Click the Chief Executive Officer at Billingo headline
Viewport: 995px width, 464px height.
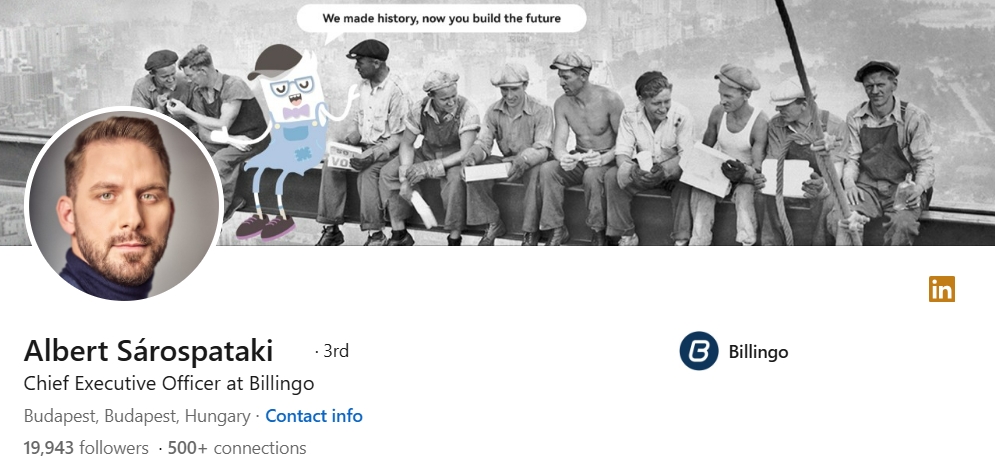pos(169,383)
